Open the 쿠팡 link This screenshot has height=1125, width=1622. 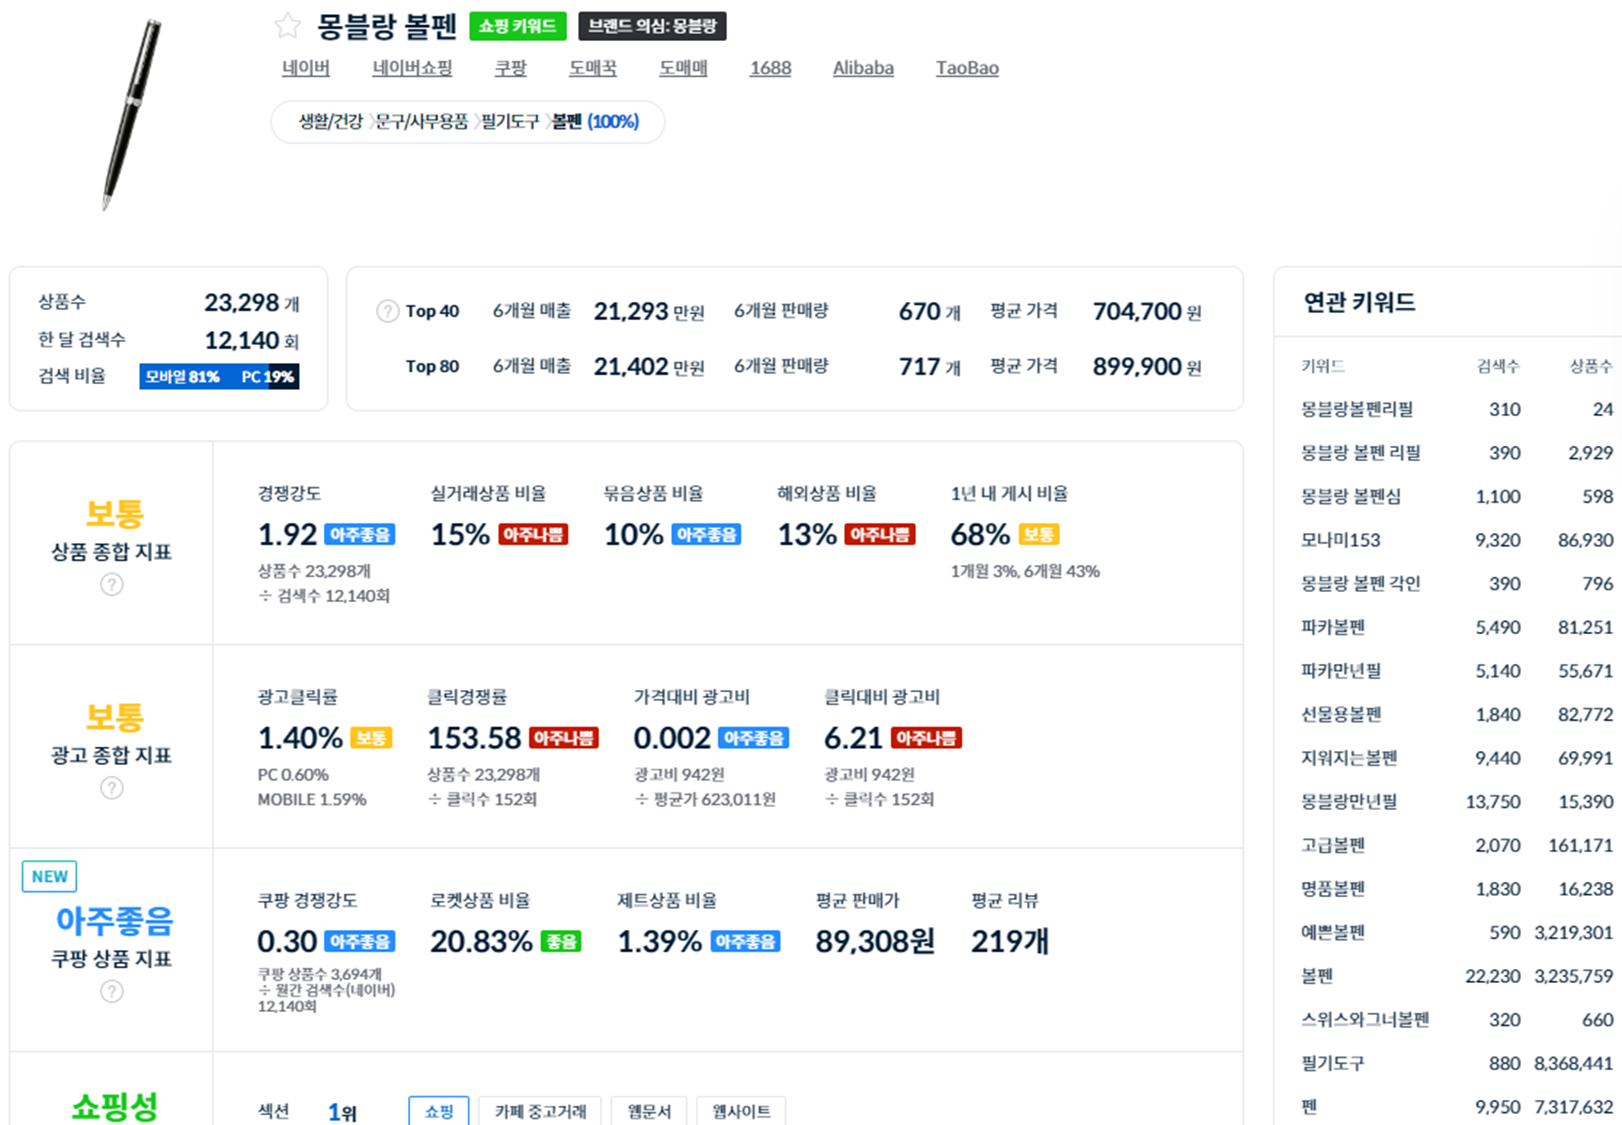pyautogui.click(x=510, y=68)
